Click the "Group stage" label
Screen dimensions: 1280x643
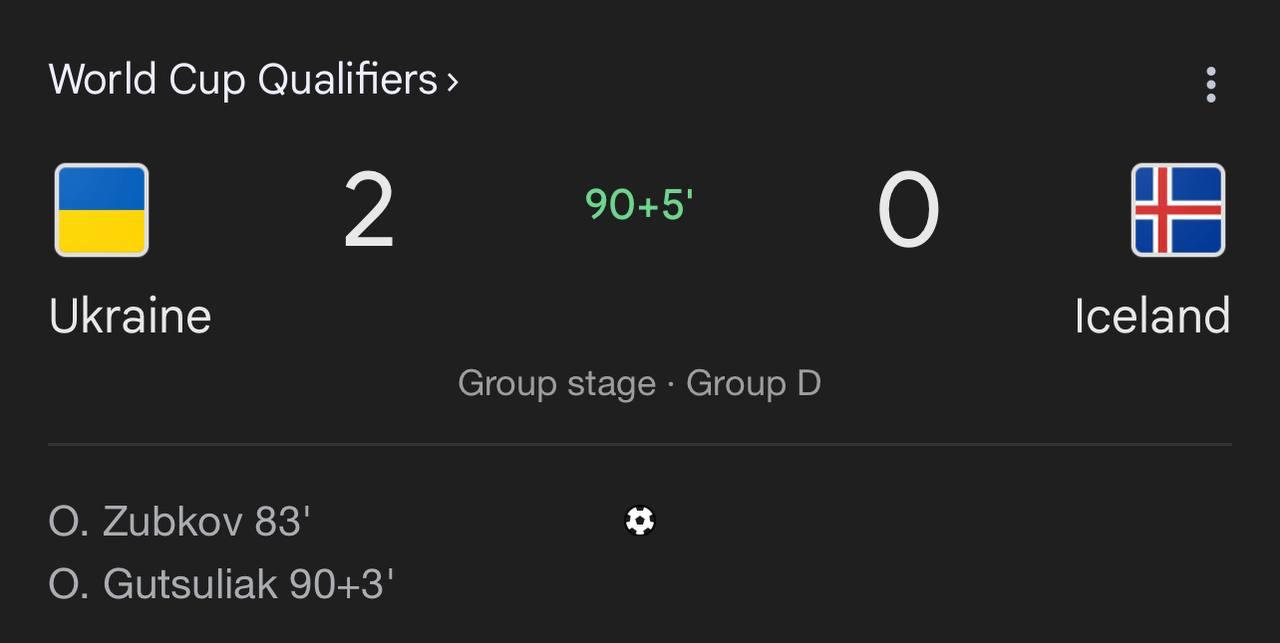[556, 384]
